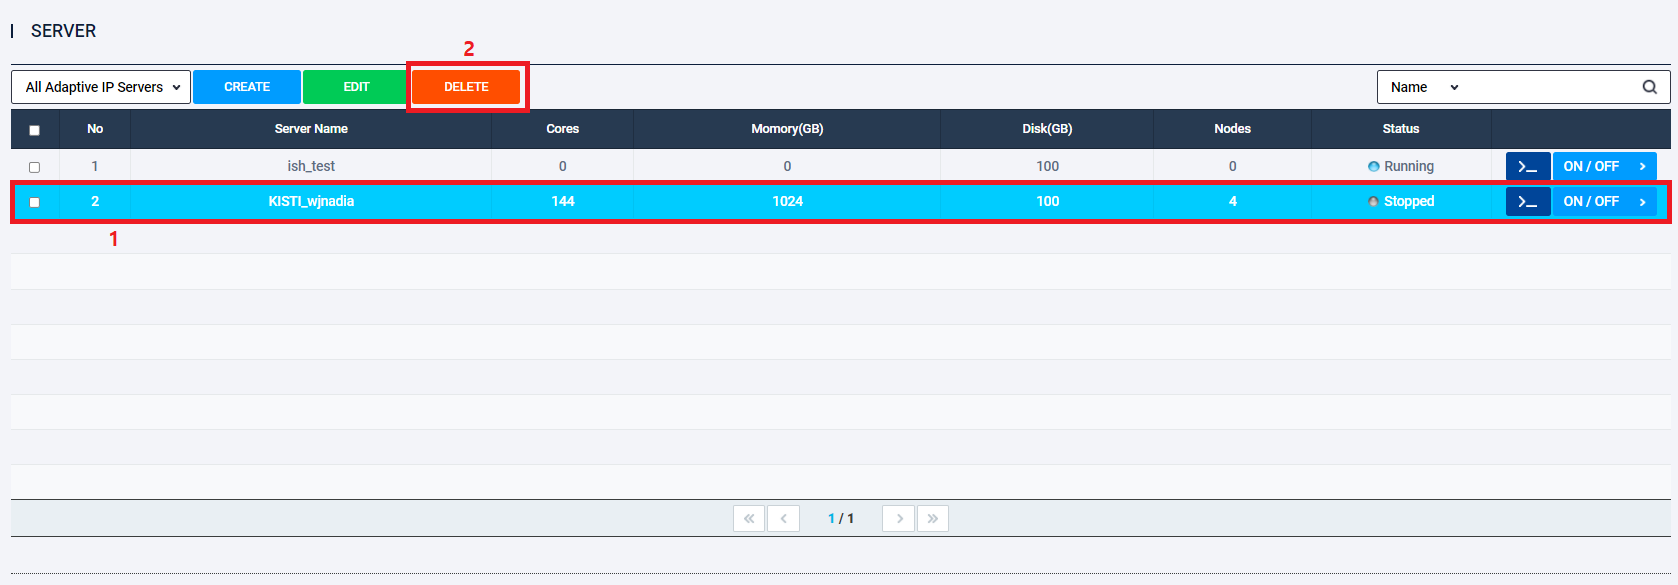
Task: Click the Running status of ish_test
Action: (1401, 166)
